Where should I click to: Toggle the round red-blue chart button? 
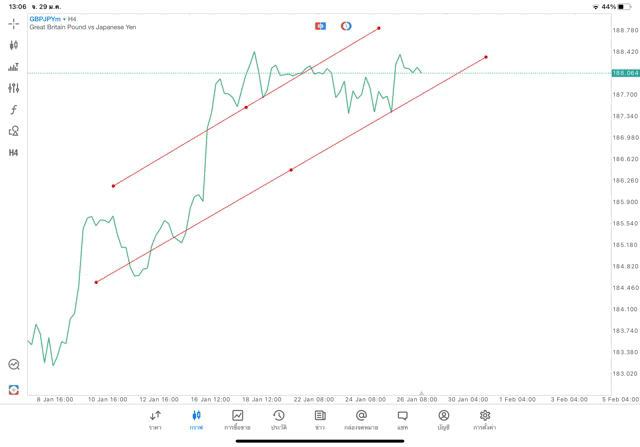(346, 26)
